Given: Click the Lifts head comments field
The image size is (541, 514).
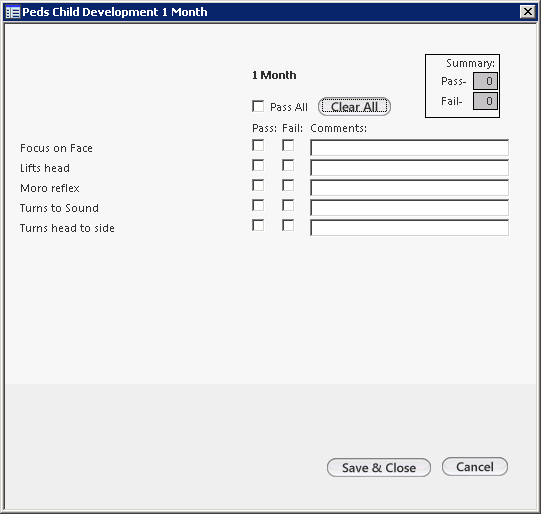Looking at the screenshot, I should pyautogui.click(x=409, y=168).
